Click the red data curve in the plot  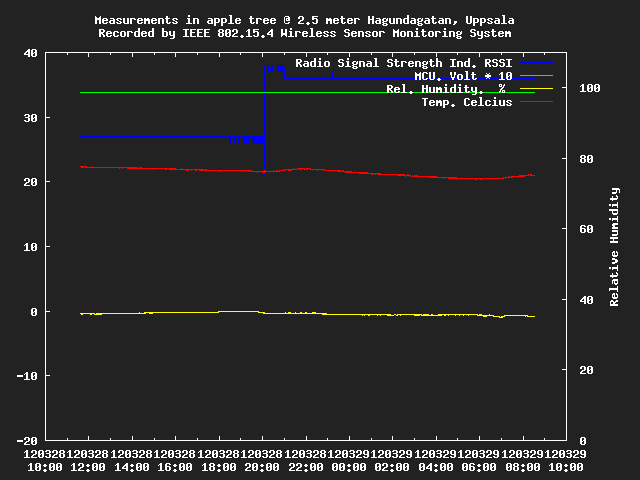coord(400,174)
